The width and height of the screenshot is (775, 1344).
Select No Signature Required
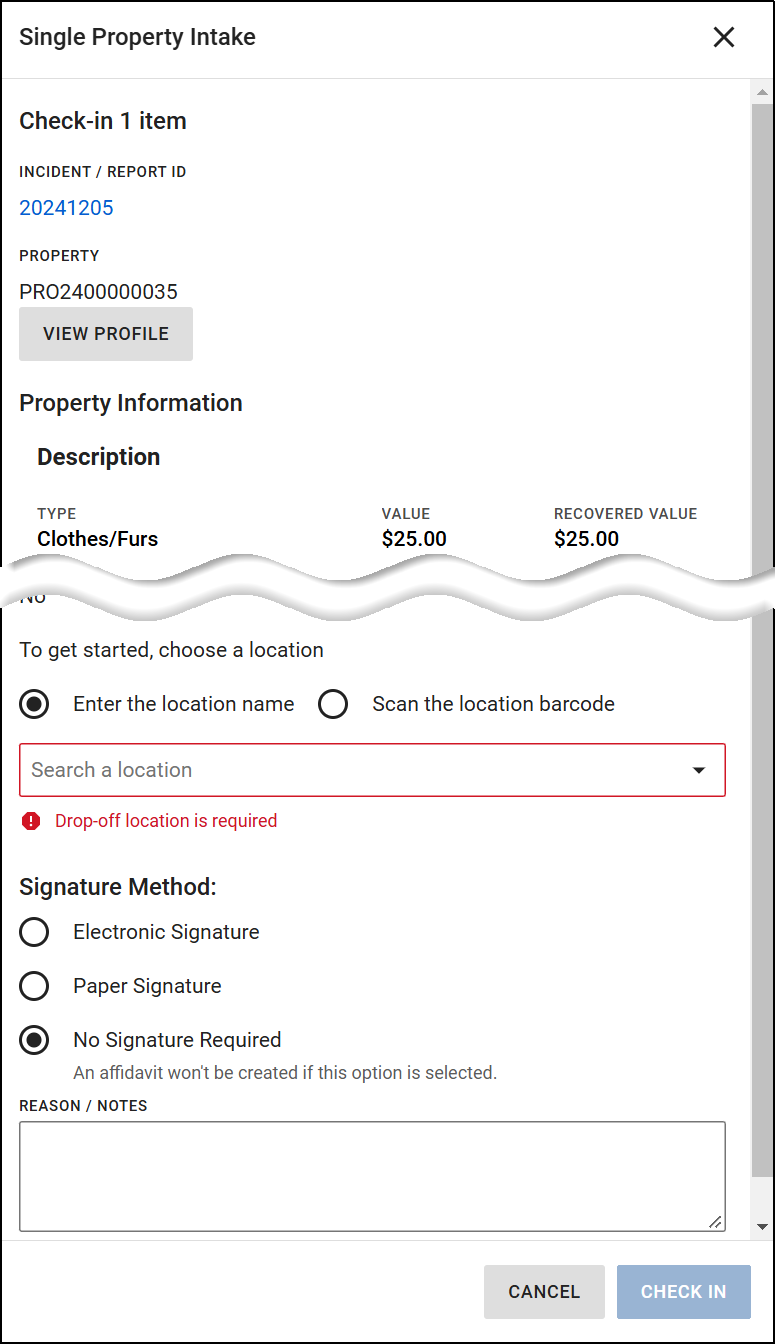tap(34, 1040)
